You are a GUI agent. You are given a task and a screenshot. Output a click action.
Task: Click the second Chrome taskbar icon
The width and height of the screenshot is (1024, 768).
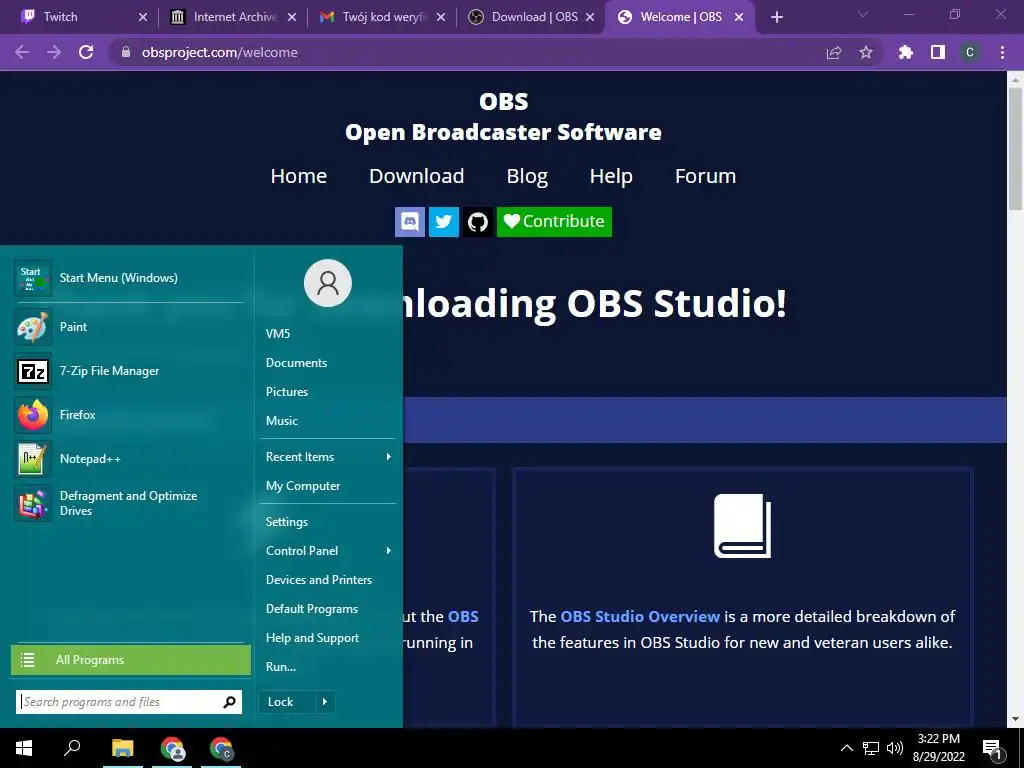pyautogui.click(x=221, y=748)
